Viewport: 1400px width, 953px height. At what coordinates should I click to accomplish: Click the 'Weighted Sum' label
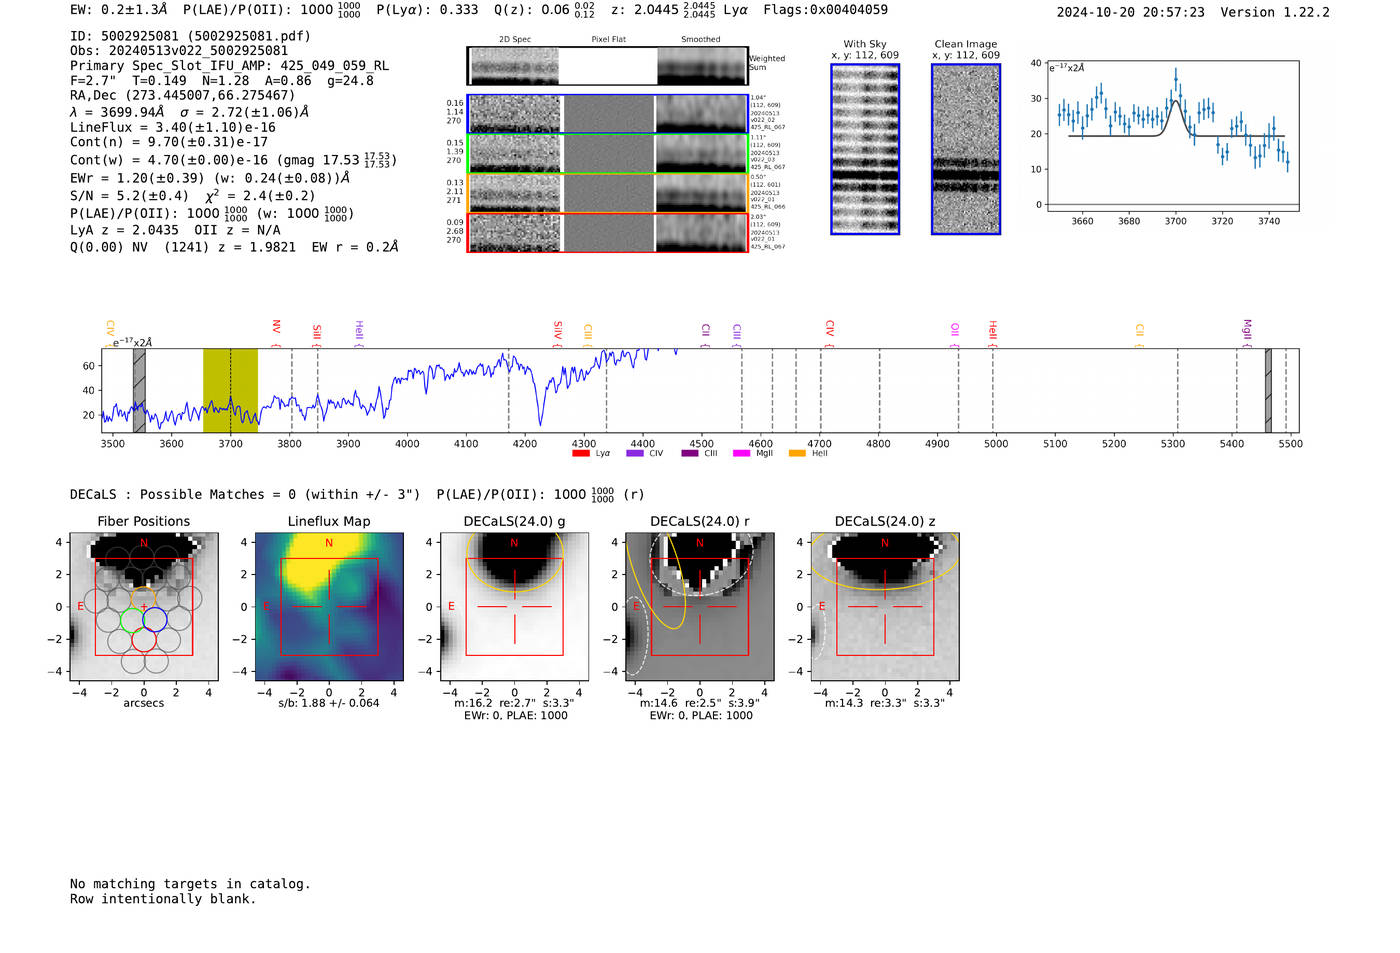coord(767,63)
